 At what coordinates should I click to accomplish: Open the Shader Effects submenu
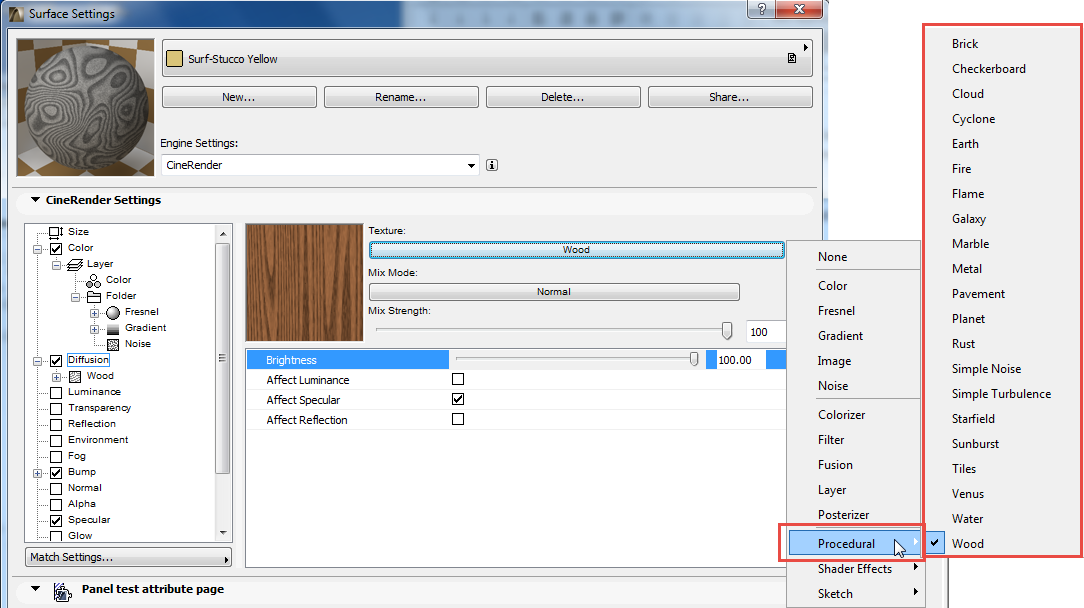[855, 569]
